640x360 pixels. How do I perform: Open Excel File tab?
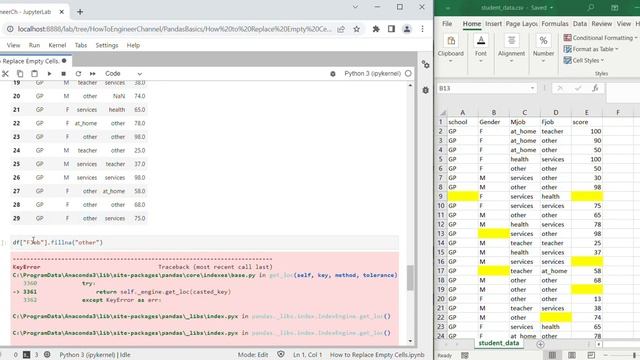[x=447, y=24]
